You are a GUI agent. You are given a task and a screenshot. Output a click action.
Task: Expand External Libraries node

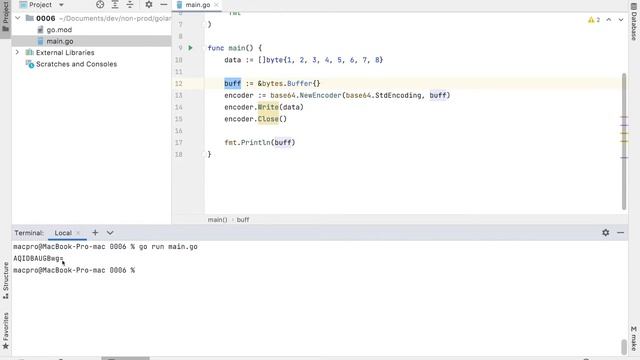[18, 53]
